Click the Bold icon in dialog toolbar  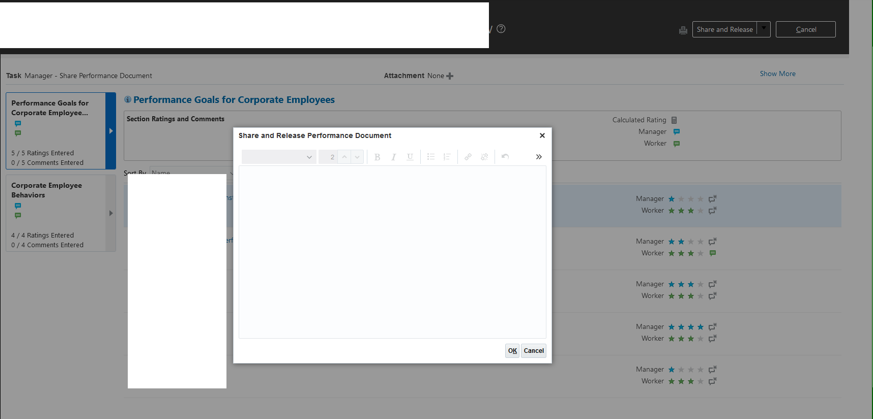coord(377,157)
